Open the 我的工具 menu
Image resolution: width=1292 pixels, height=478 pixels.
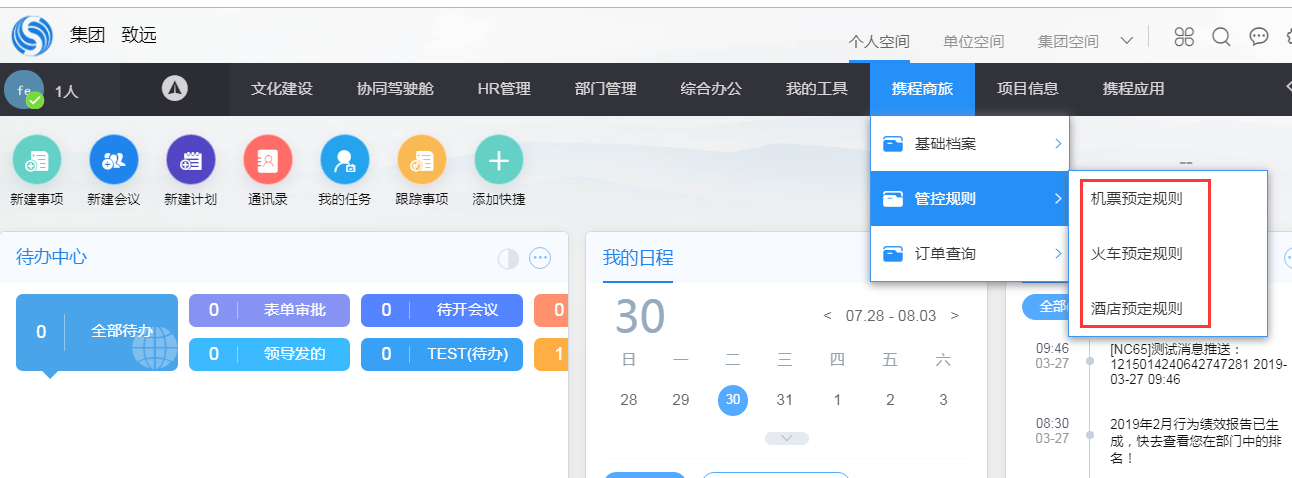tap(817, 89)
